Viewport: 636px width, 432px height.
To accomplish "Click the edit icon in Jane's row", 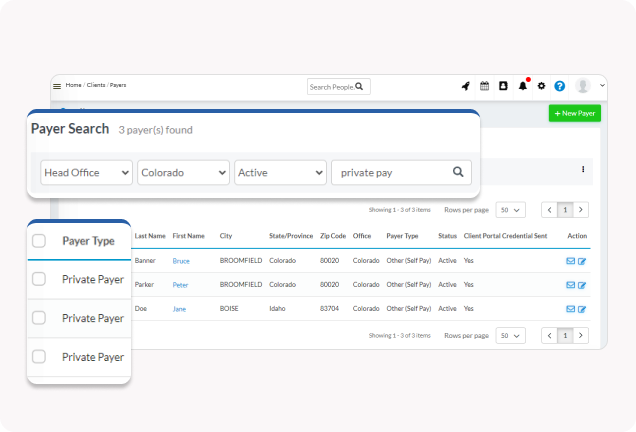I will 582,309.
